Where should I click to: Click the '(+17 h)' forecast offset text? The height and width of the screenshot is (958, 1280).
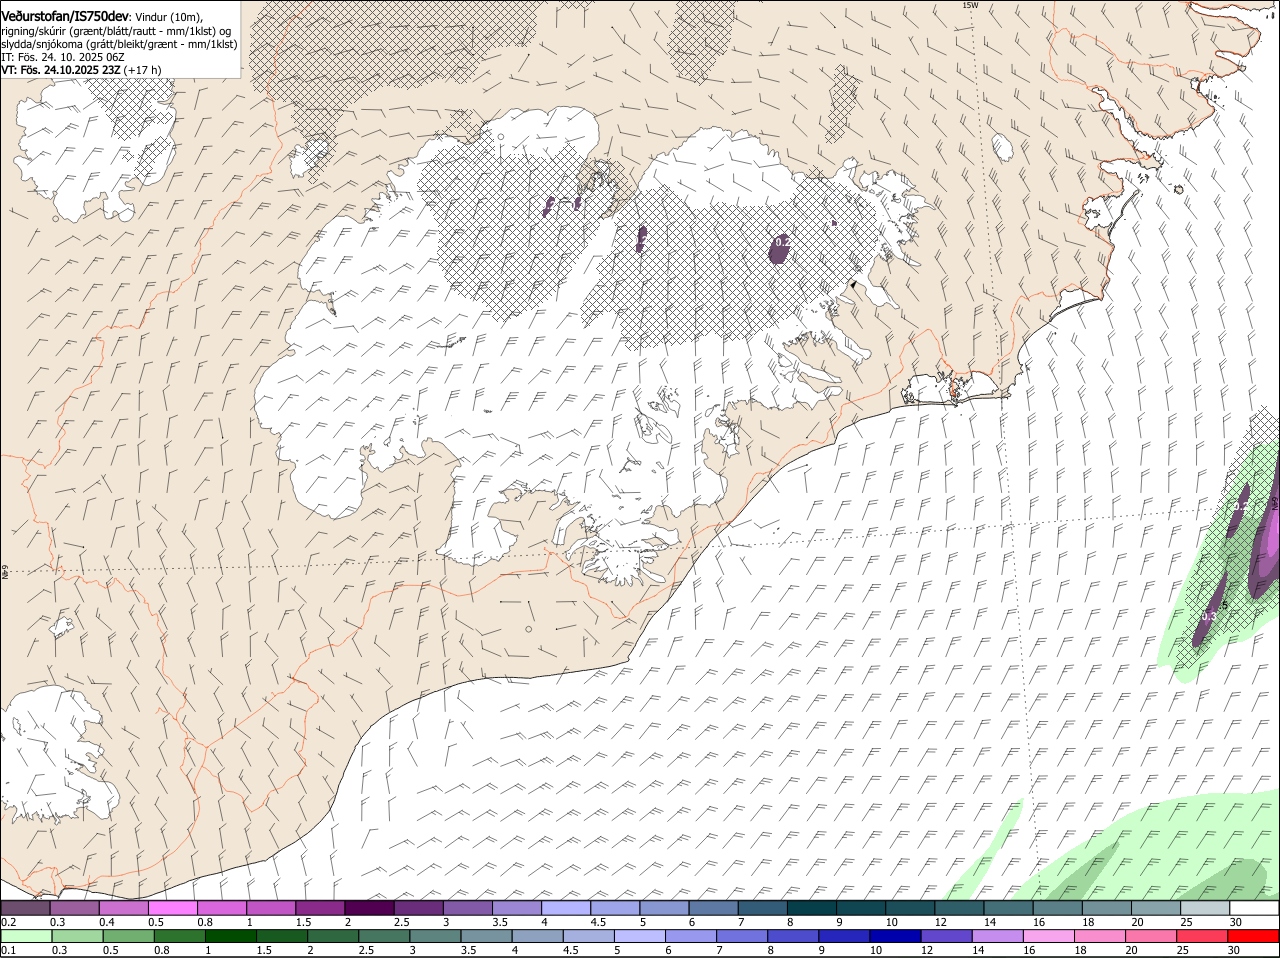143,70
